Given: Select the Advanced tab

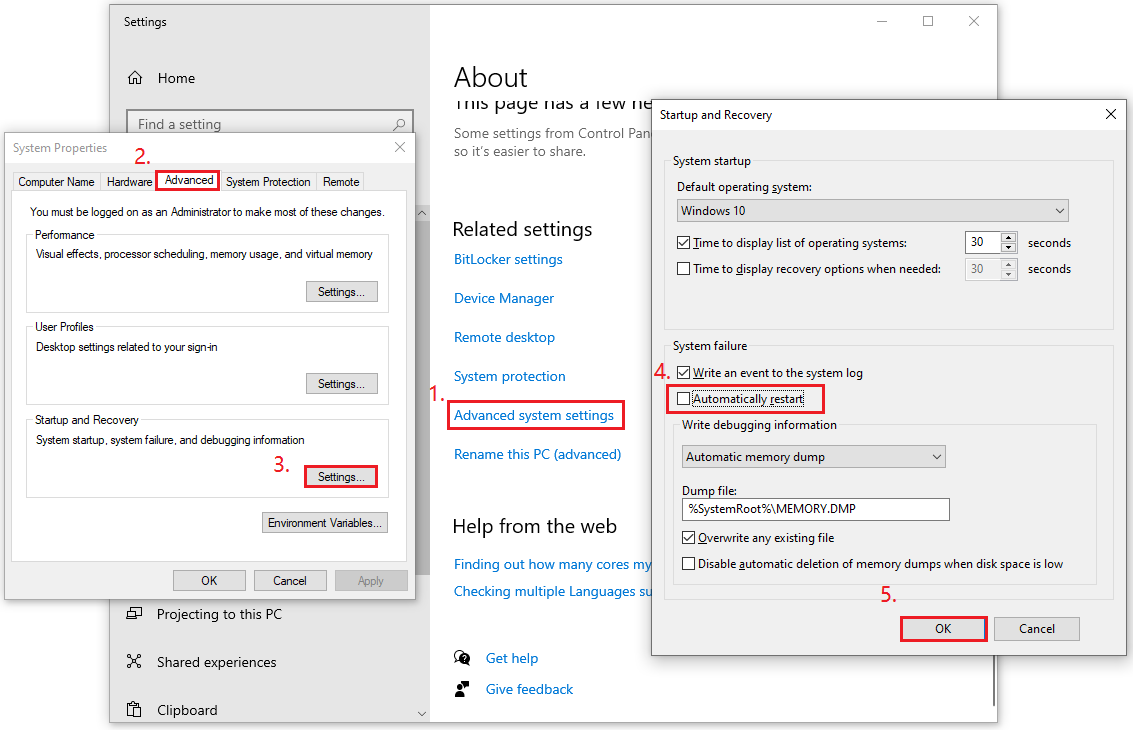Looking at the screenshot, I should click(189, 180).
